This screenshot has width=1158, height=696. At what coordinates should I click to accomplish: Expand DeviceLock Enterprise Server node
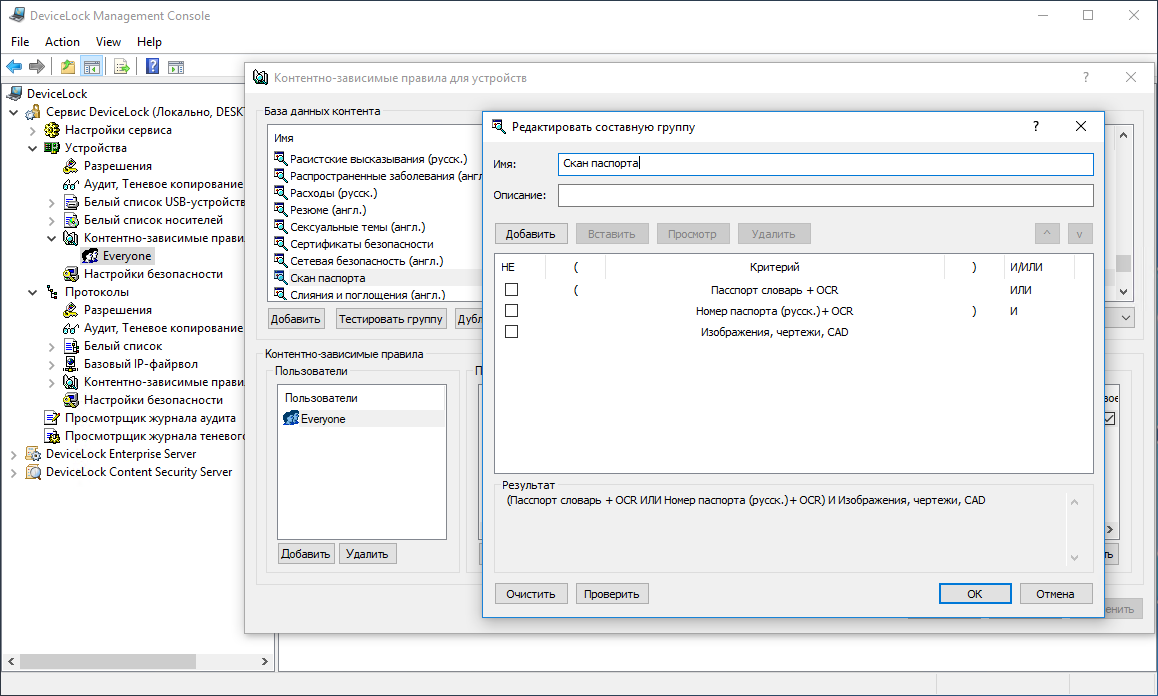14,454
